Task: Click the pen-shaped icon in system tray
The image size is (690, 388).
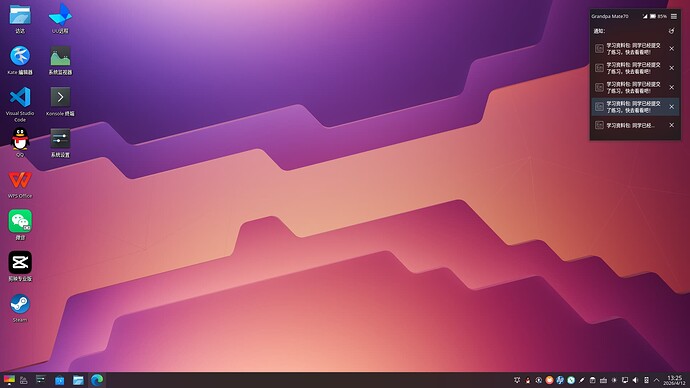Action: [582, 380]
